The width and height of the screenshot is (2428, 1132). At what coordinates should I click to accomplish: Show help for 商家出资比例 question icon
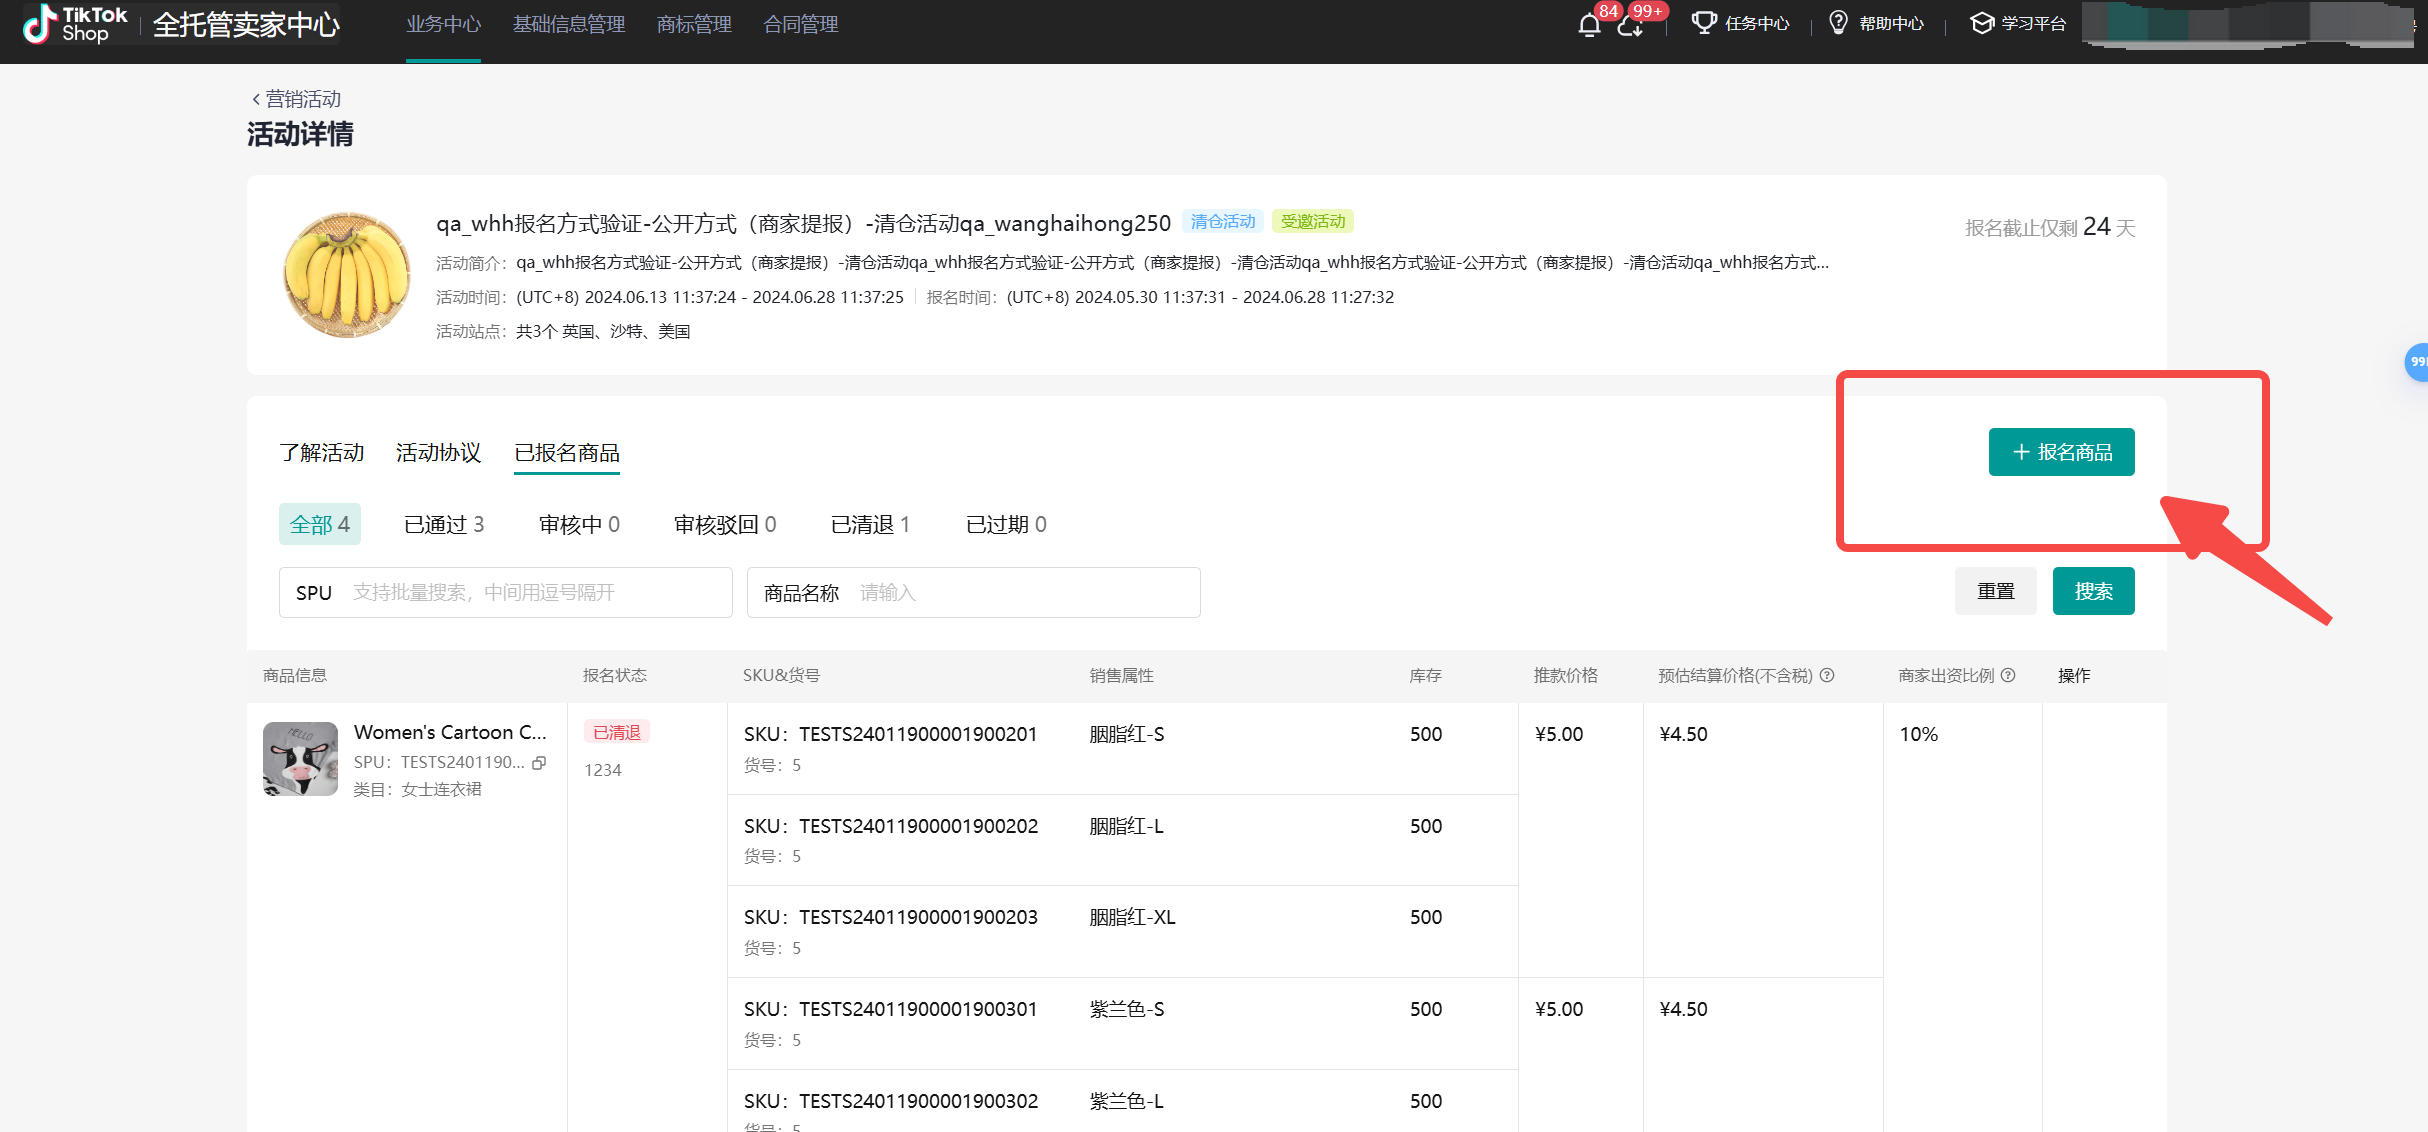(2008, 675)
